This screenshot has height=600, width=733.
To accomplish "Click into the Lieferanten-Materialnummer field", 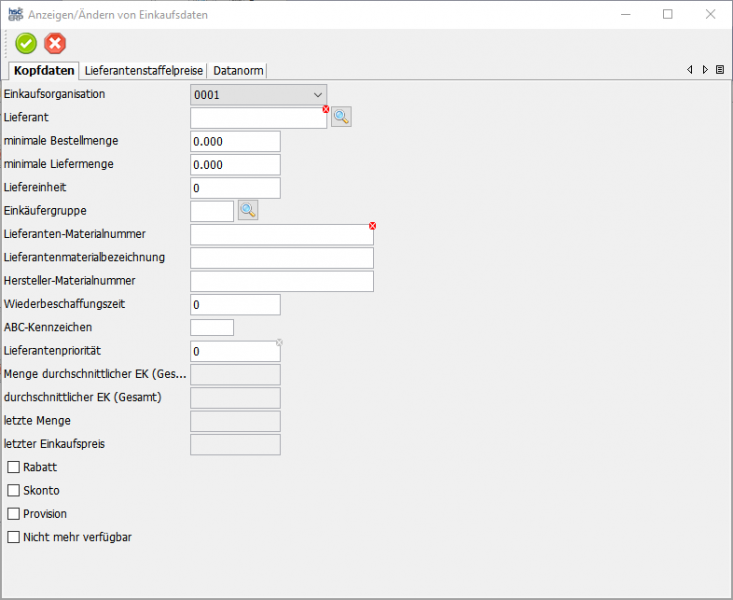I will coord(281,234).
